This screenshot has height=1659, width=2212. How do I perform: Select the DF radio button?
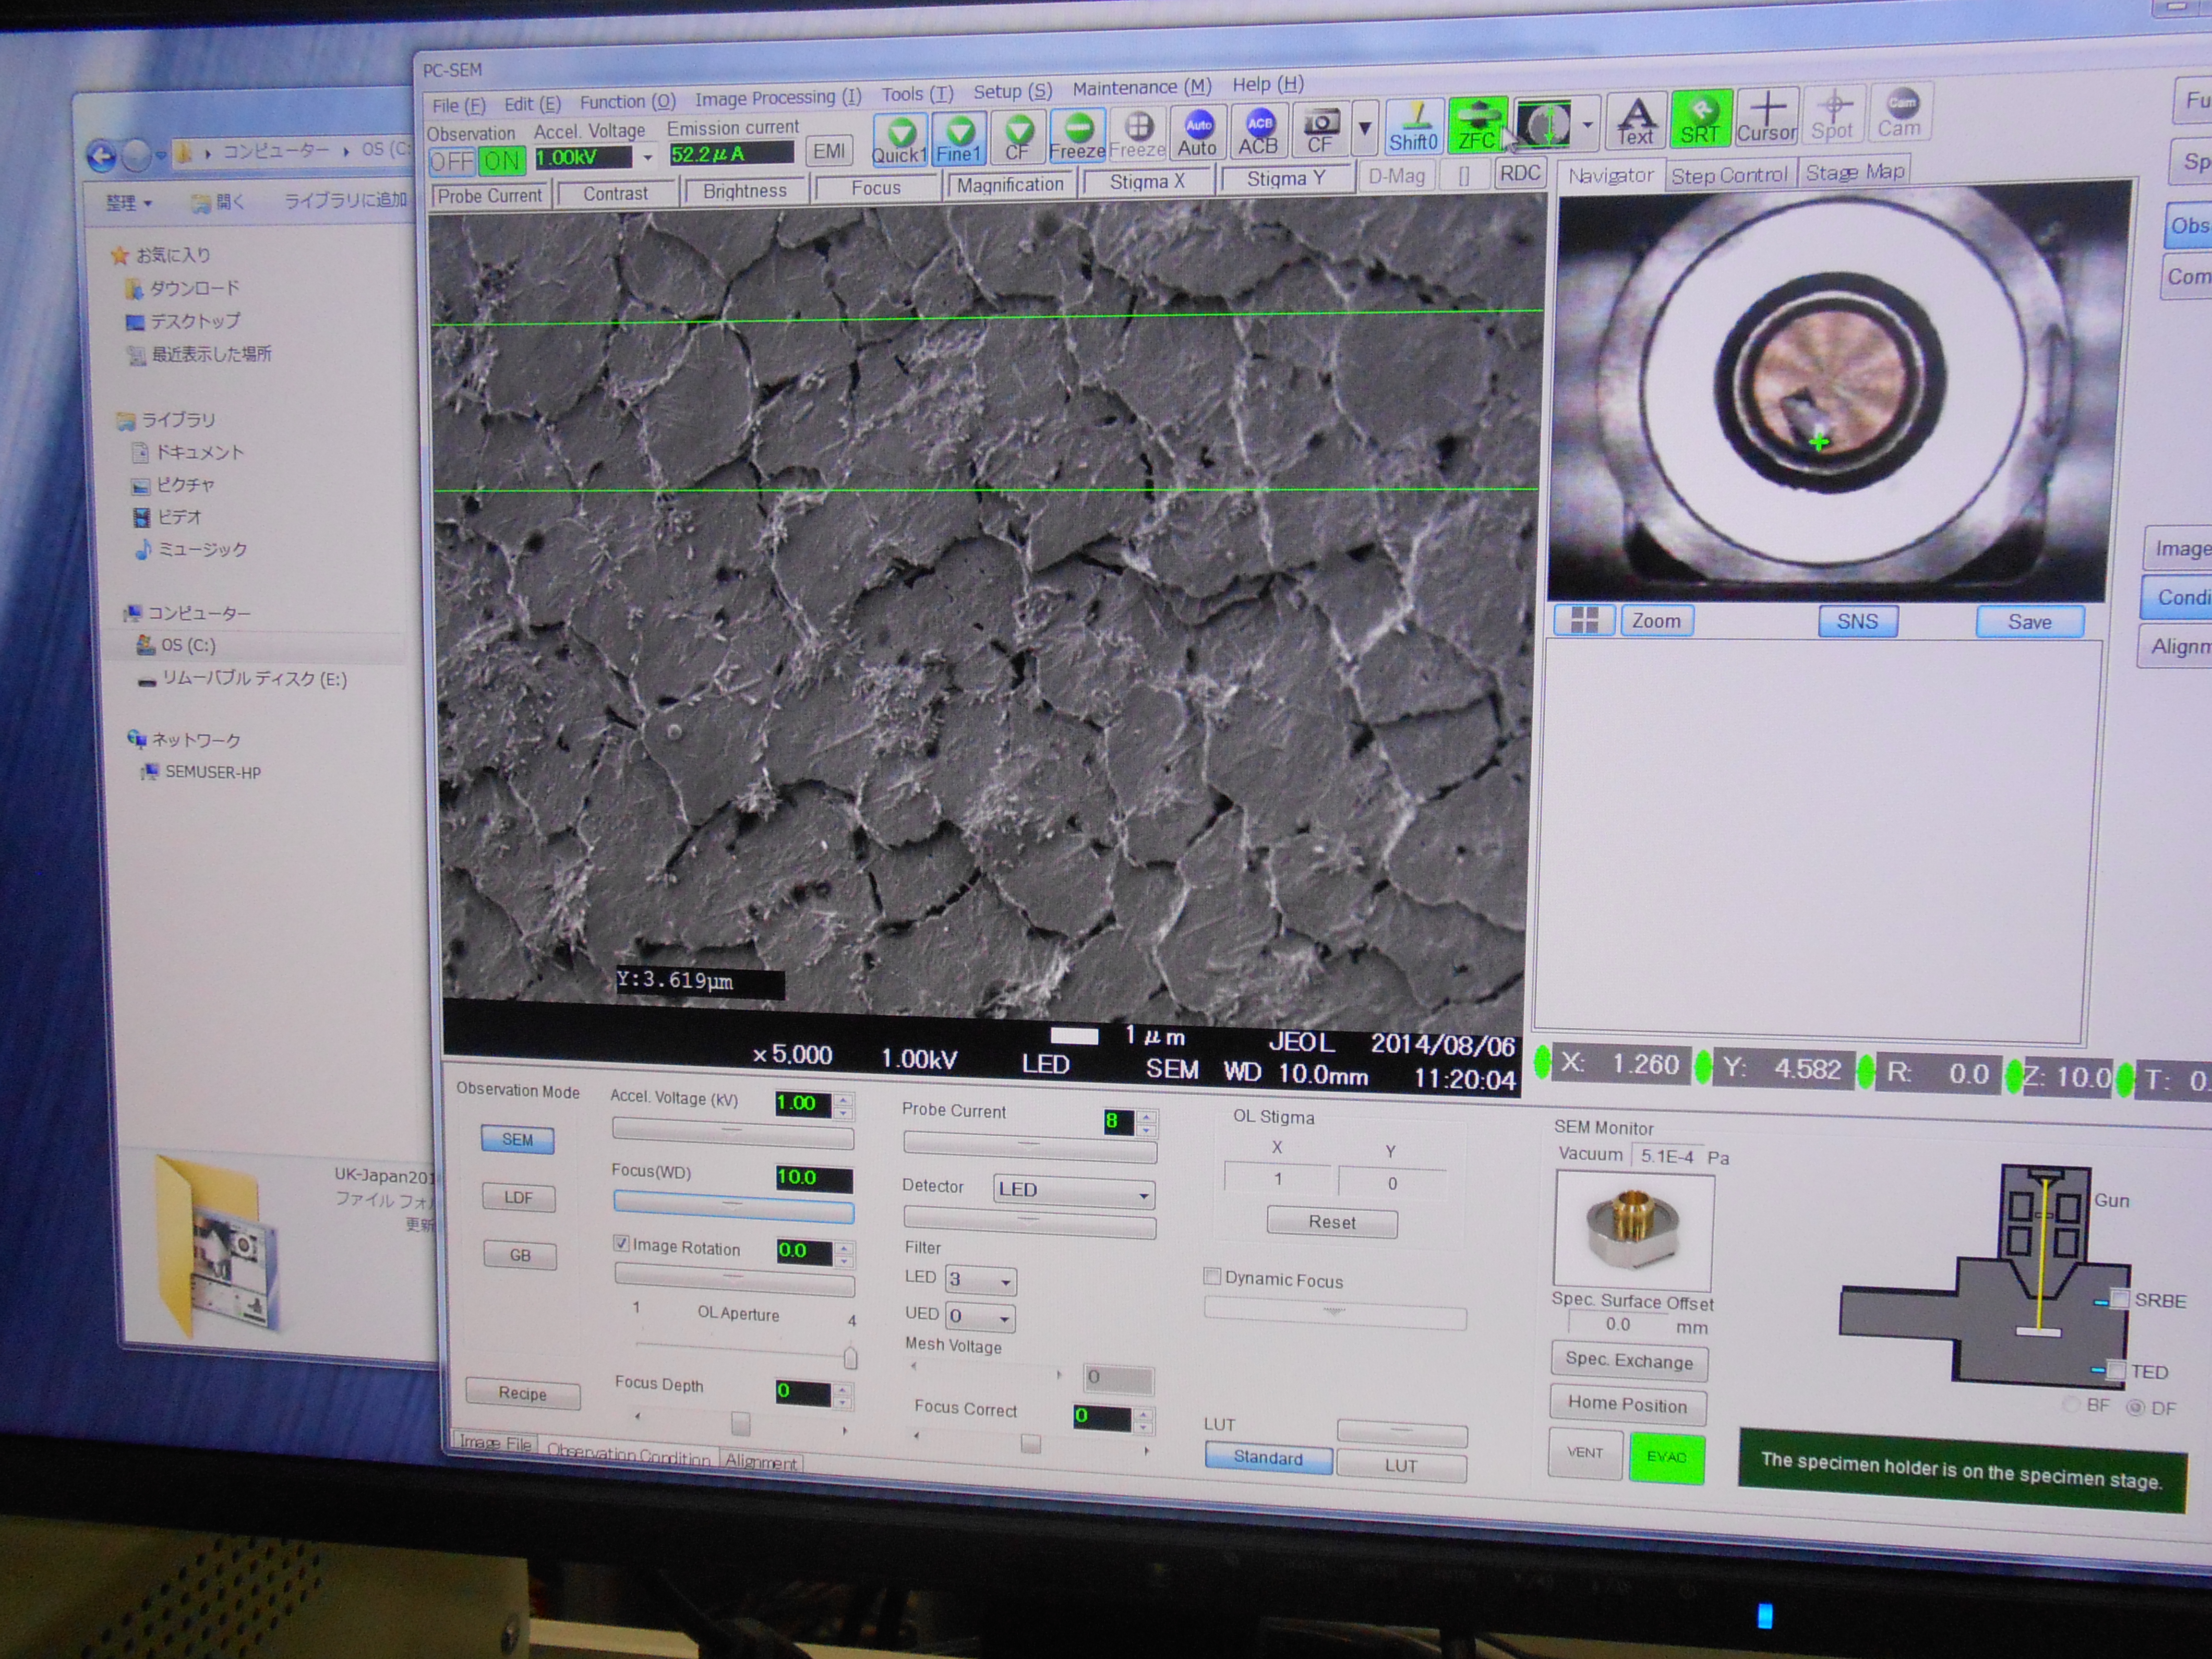point(2135,1407)
